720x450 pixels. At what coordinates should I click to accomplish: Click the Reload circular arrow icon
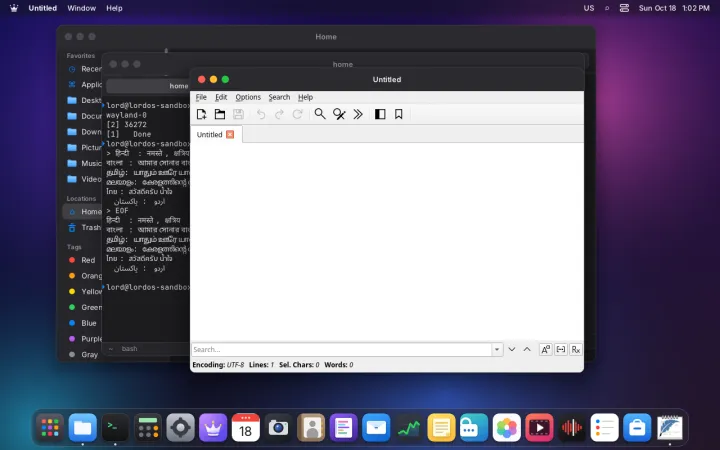(x=298, y=114)
